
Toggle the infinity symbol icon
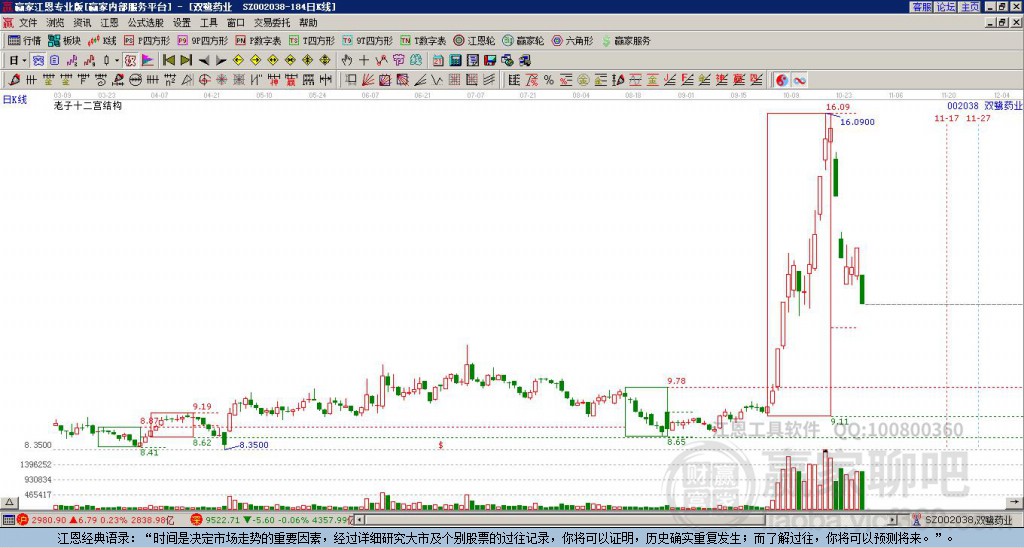(799, 80)
